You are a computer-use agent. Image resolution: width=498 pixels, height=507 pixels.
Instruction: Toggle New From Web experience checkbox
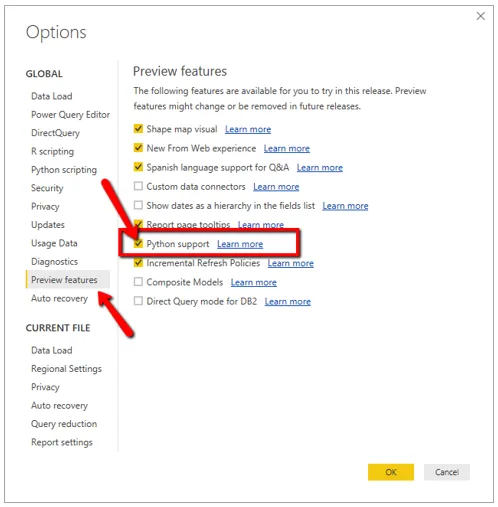(138, 147)
